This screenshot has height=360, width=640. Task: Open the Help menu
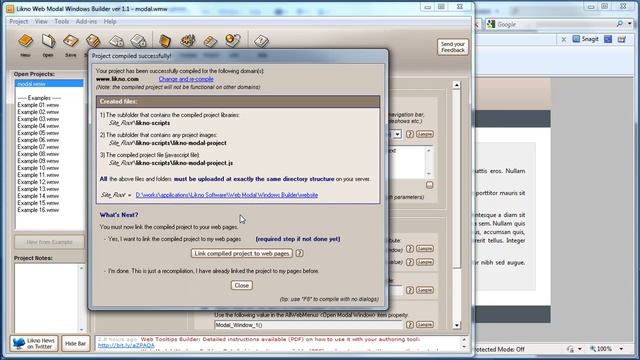[x=110, y=22]
